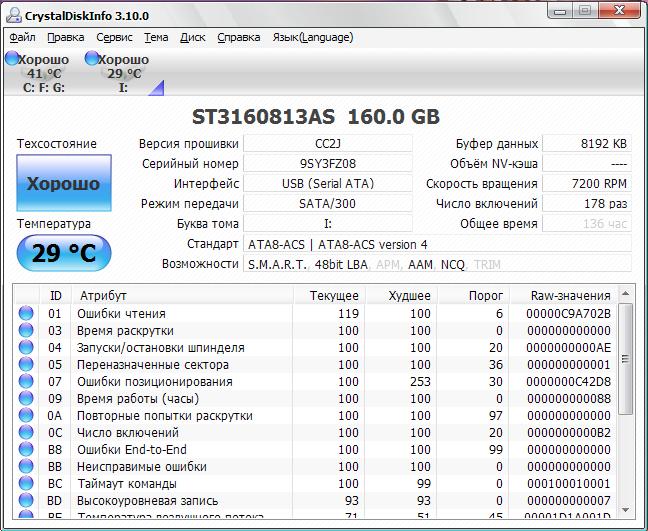The width and height of the screenshot is (648, 531).
Task: Click status orb of Время раскрутки row
Action: tap(26, 330)
